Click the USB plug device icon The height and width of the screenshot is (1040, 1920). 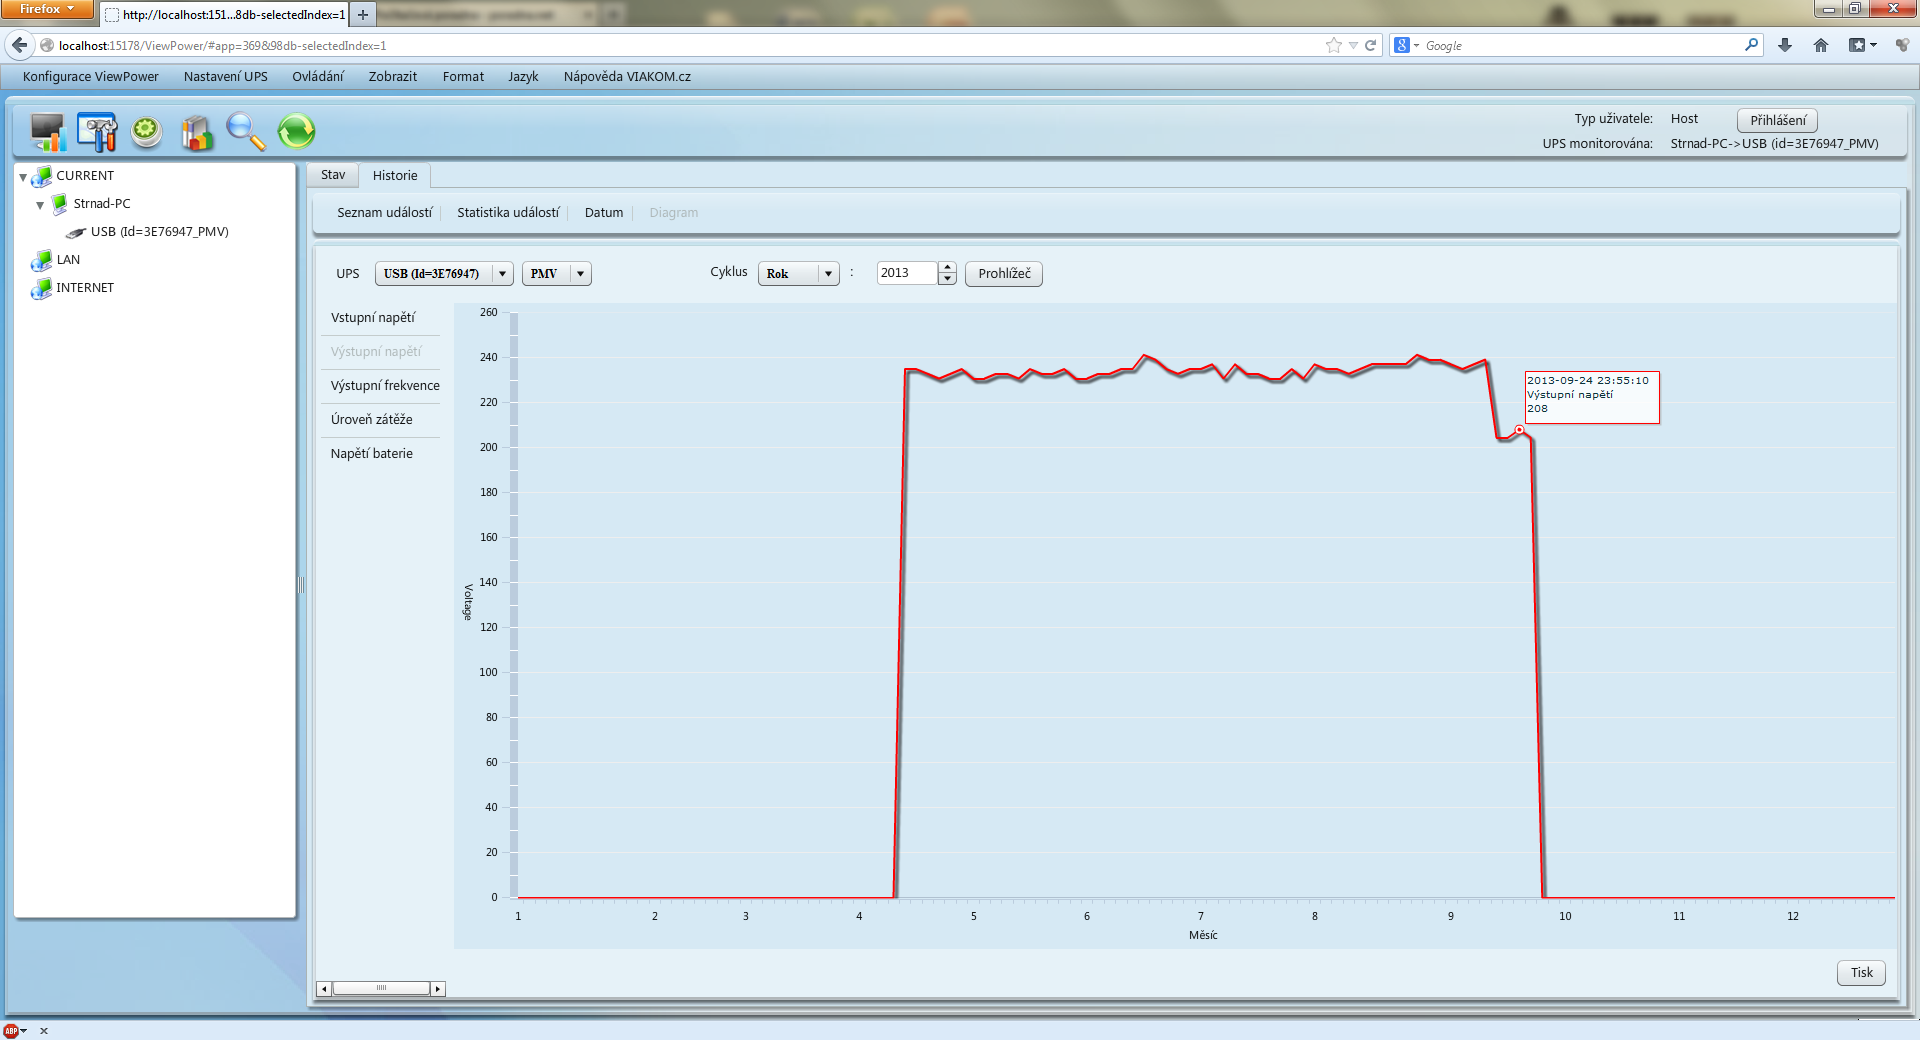tap(76, 232)
